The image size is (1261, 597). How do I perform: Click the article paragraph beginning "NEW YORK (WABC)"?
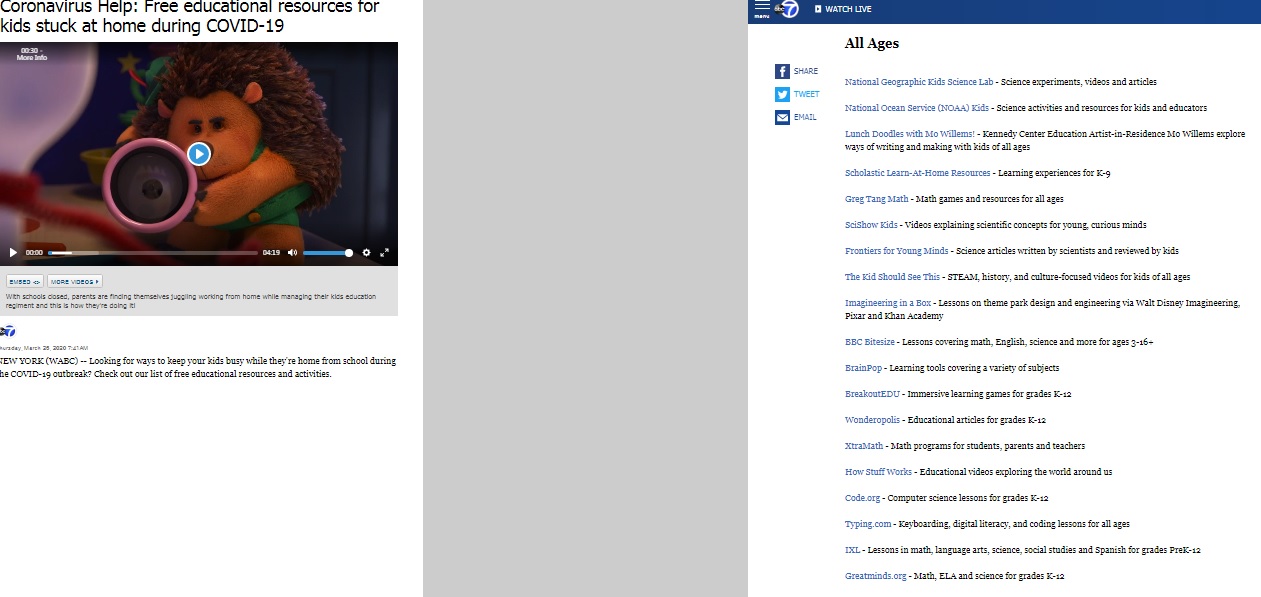(x=198, y=367)
